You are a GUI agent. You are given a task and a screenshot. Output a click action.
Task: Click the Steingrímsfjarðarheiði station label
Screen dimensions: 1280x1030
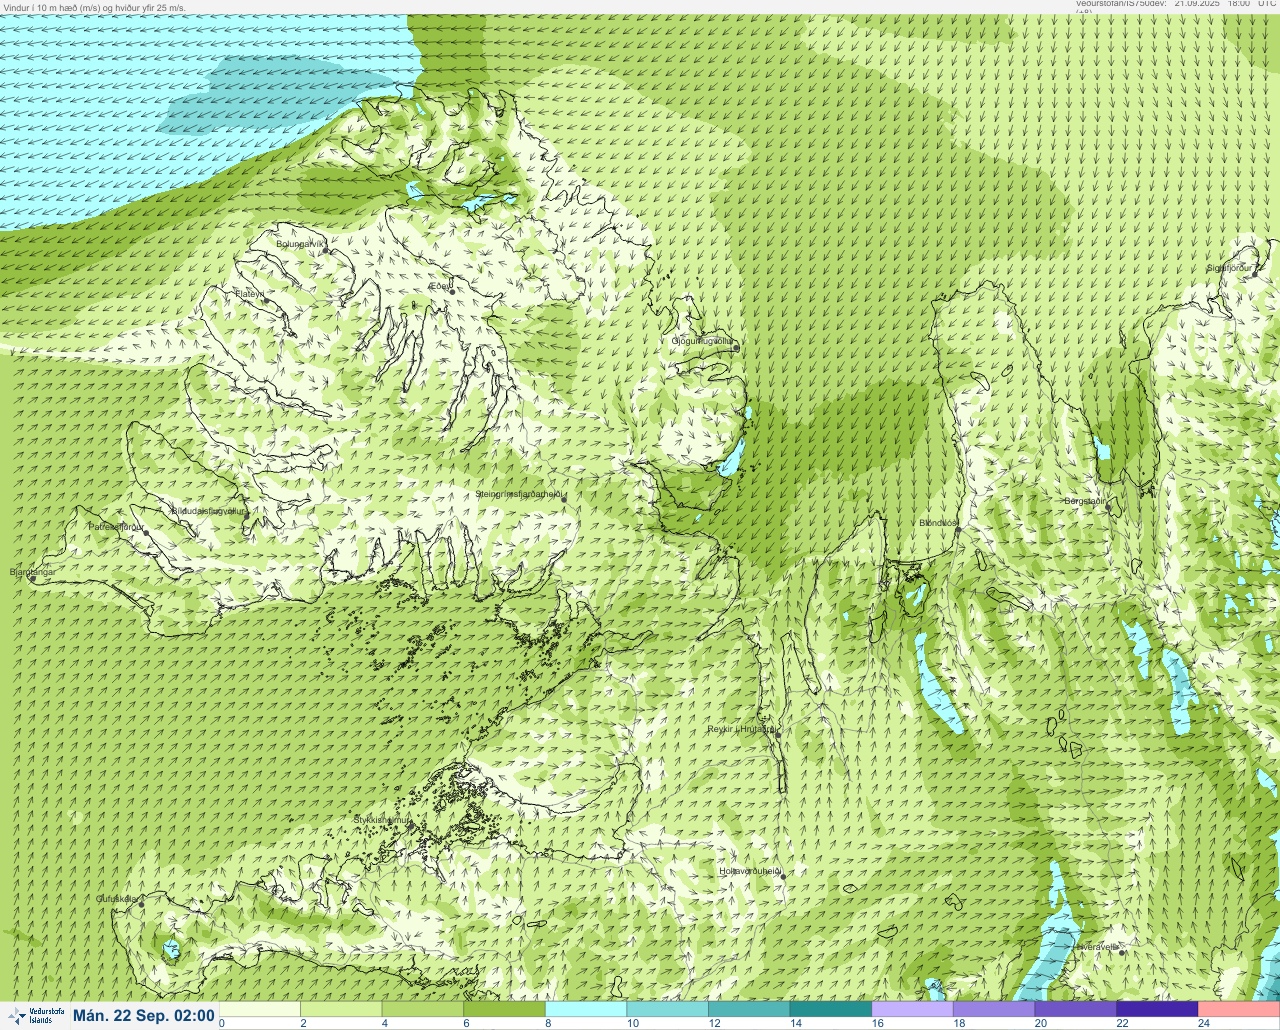pyautogui.click(x=520, y=494)
